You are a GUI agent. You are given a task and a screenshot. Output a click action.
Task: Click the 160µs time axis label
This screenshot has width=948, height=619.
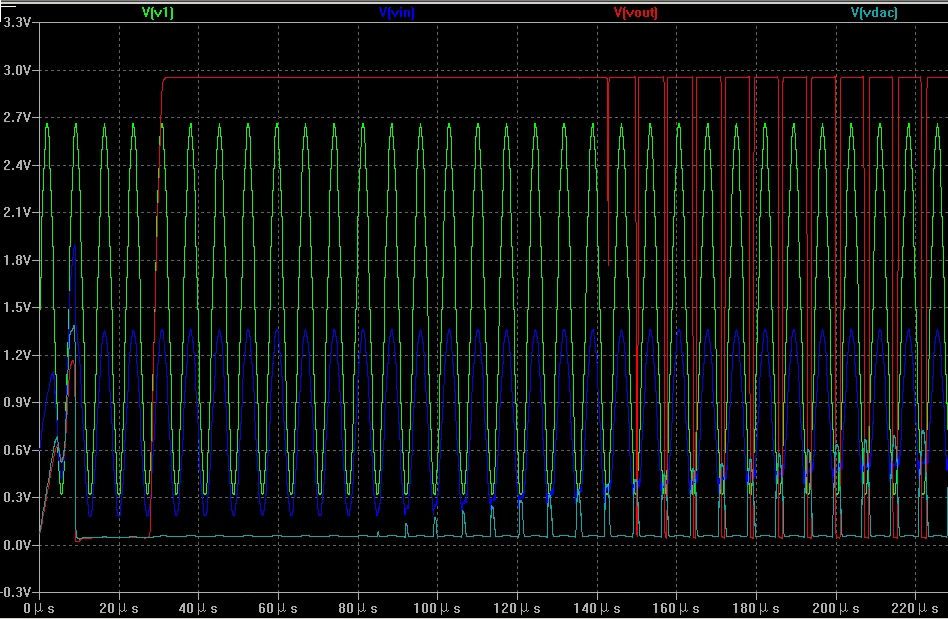click(676, 608)
